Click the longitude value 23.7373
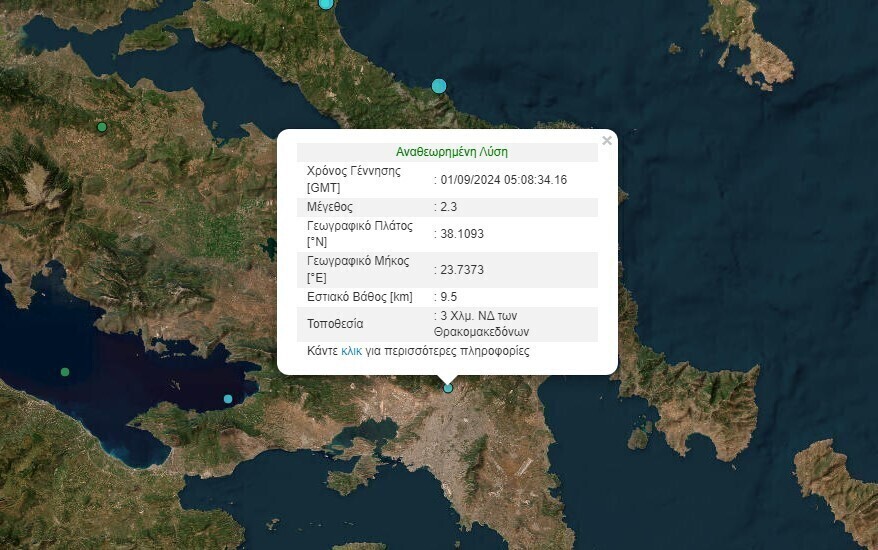 tap(461, 270)
